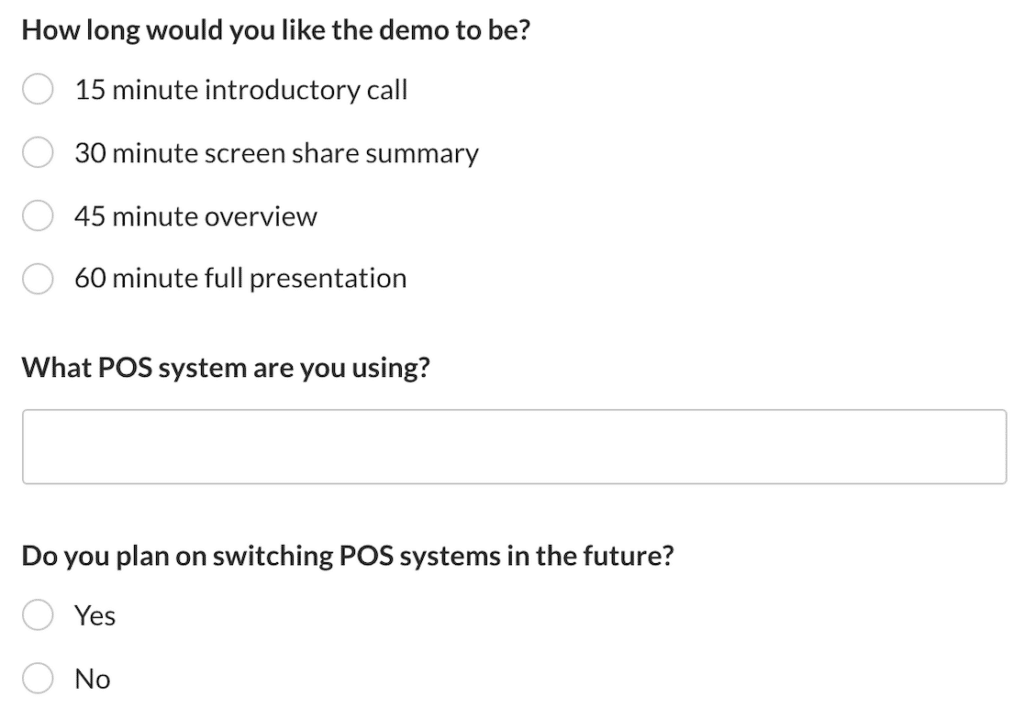This screenshot has height=708, width=1024.
Task: Click the '30 minute screen share summary' label text
Action: coord(276,153)
